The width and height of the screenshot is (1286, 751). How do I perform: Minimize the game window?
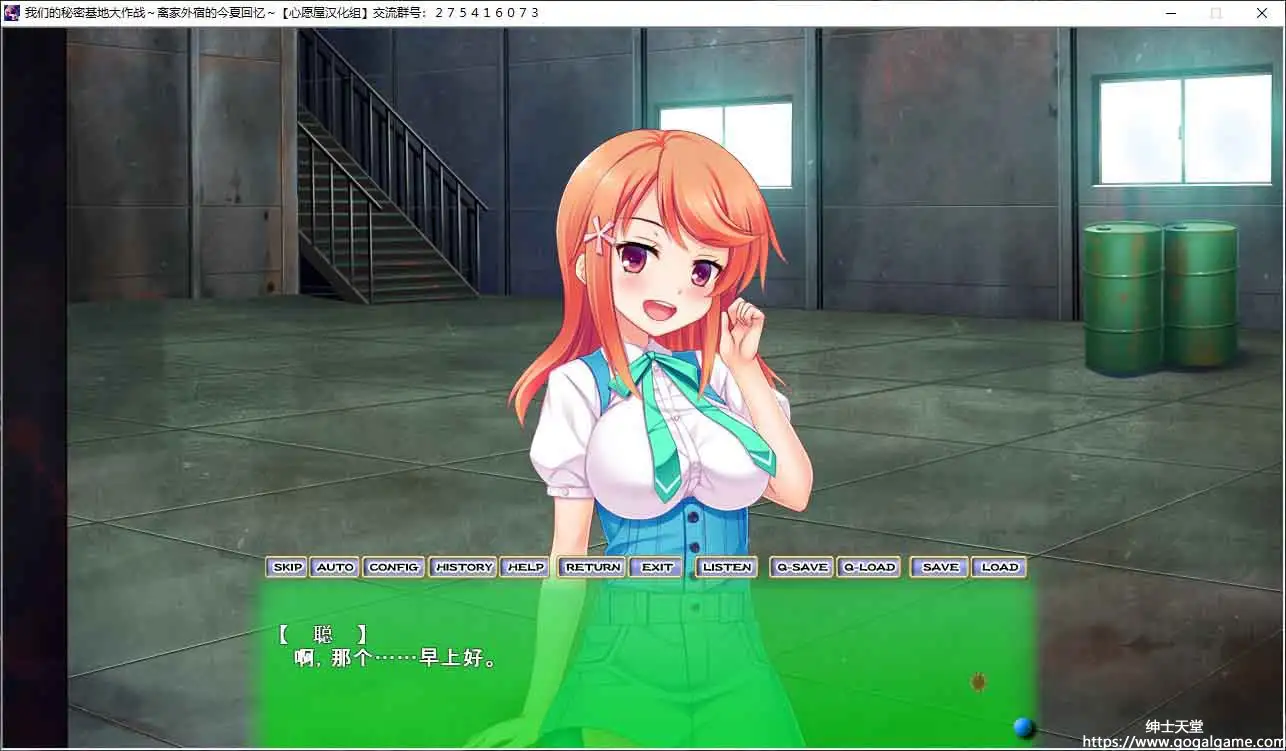(1171, 13)
